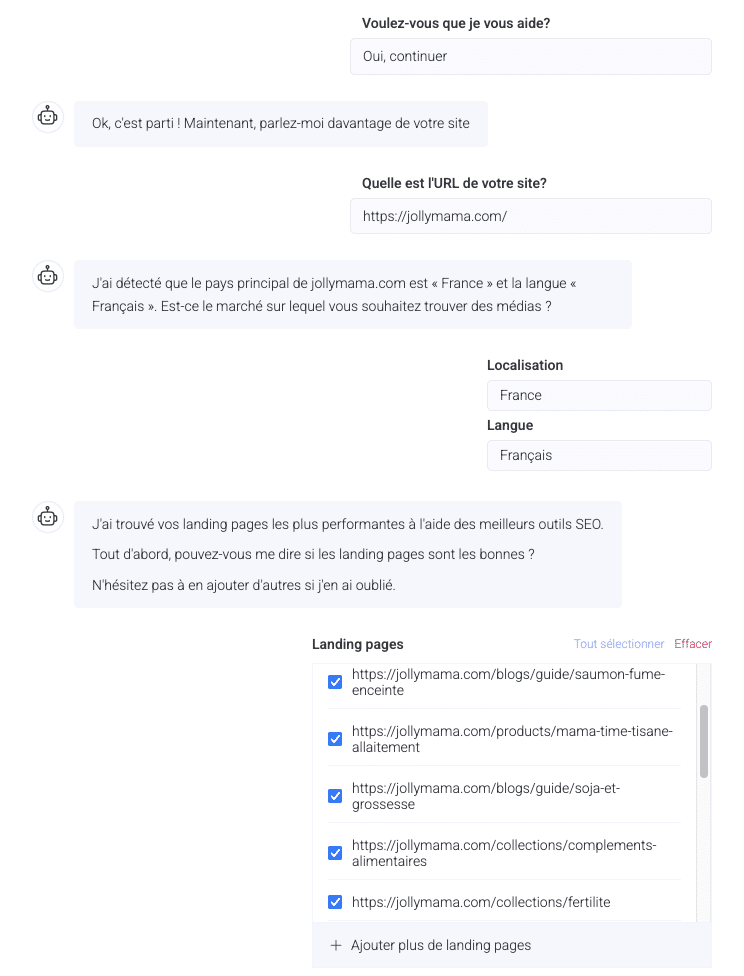Click the plus icon to add landing pages
The height and width of the screenshot is (976, 744).
(336, 945)
